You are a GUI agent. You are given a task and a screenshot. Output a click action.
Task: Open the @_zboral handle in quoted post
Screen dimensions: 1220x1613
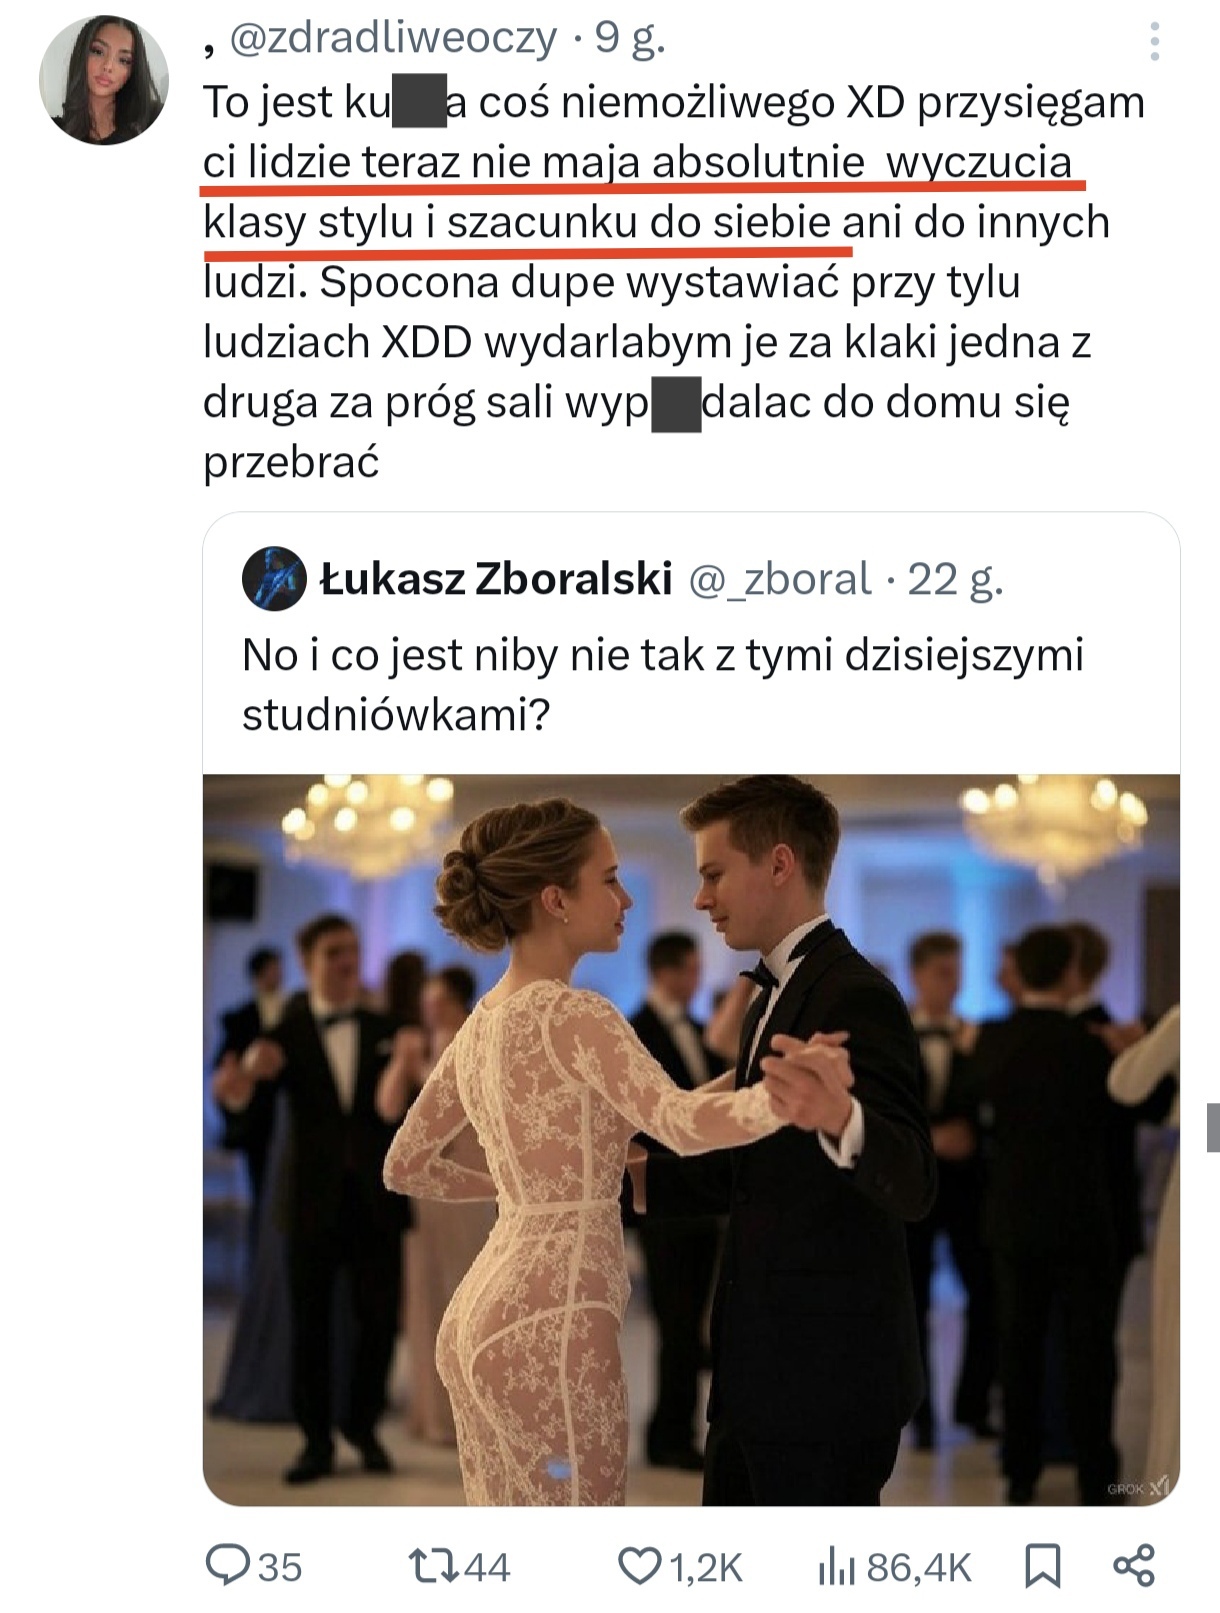[x=780, y=578]
